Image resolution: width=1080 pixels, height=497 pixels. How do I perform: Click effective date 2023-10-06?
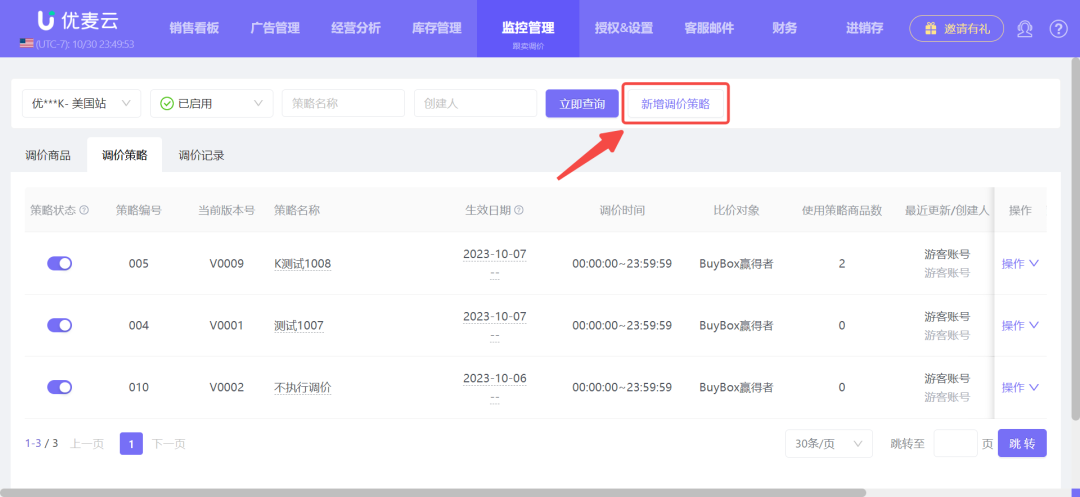tap(495, 378)
